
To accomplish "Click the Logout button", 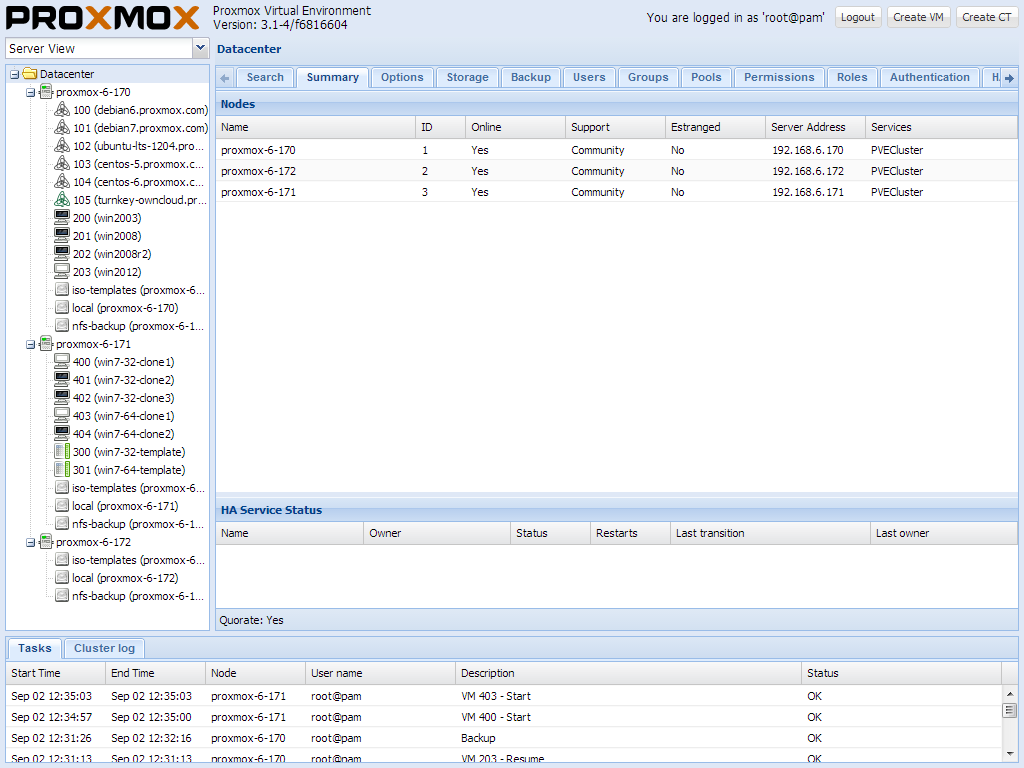I will point(857,16).
